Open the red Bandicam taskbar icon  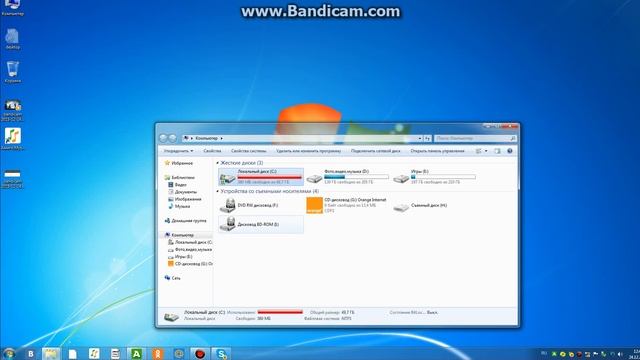(200, 354)
